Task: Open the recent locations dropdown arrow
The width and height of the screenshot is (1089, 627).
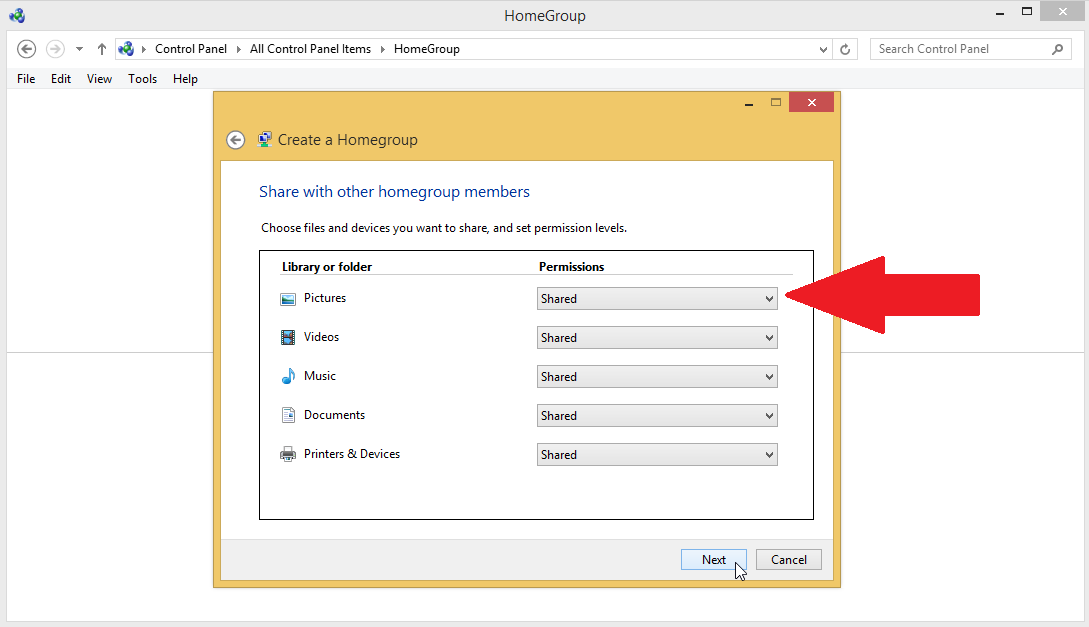Action: click(x=79, y=49)
